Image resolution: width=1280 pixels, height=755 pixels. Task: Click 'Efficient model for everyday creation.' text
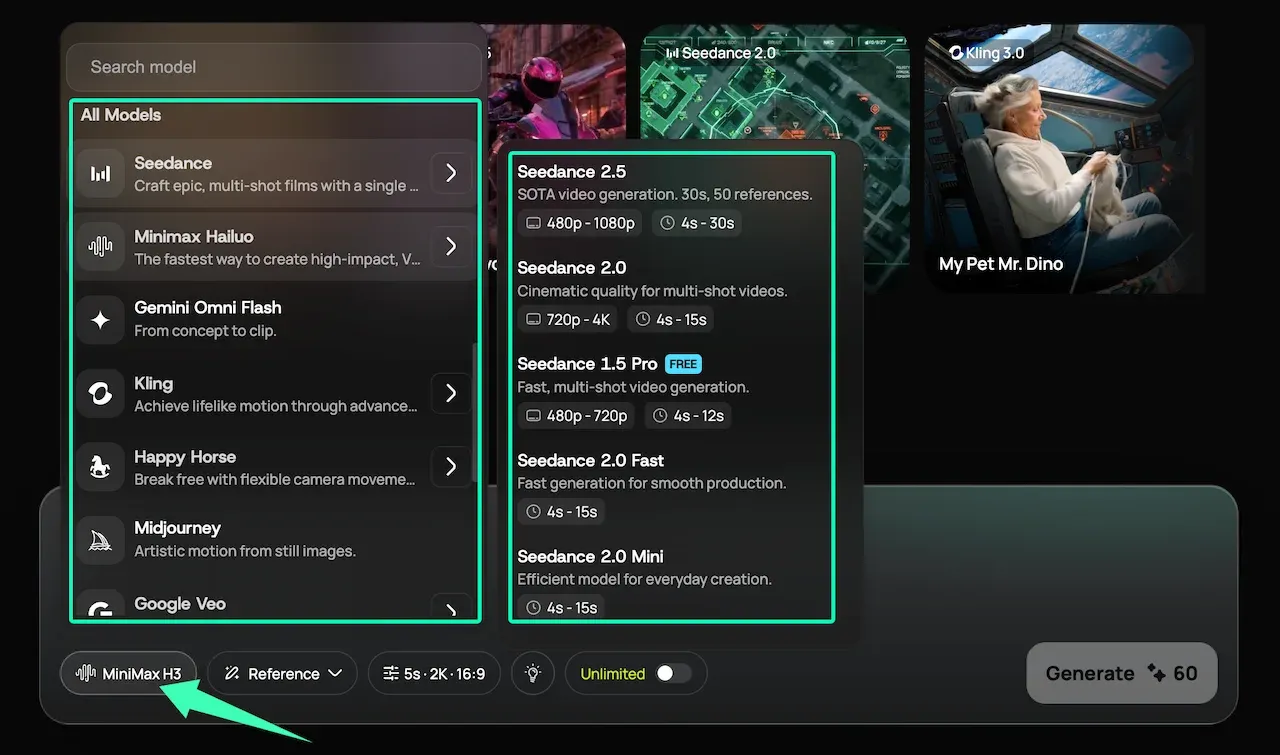point(644,579)
